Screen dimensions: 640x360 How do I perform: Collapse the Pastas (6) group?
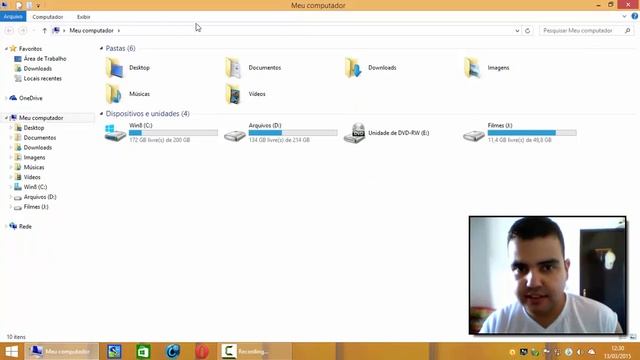click(101, 48)
